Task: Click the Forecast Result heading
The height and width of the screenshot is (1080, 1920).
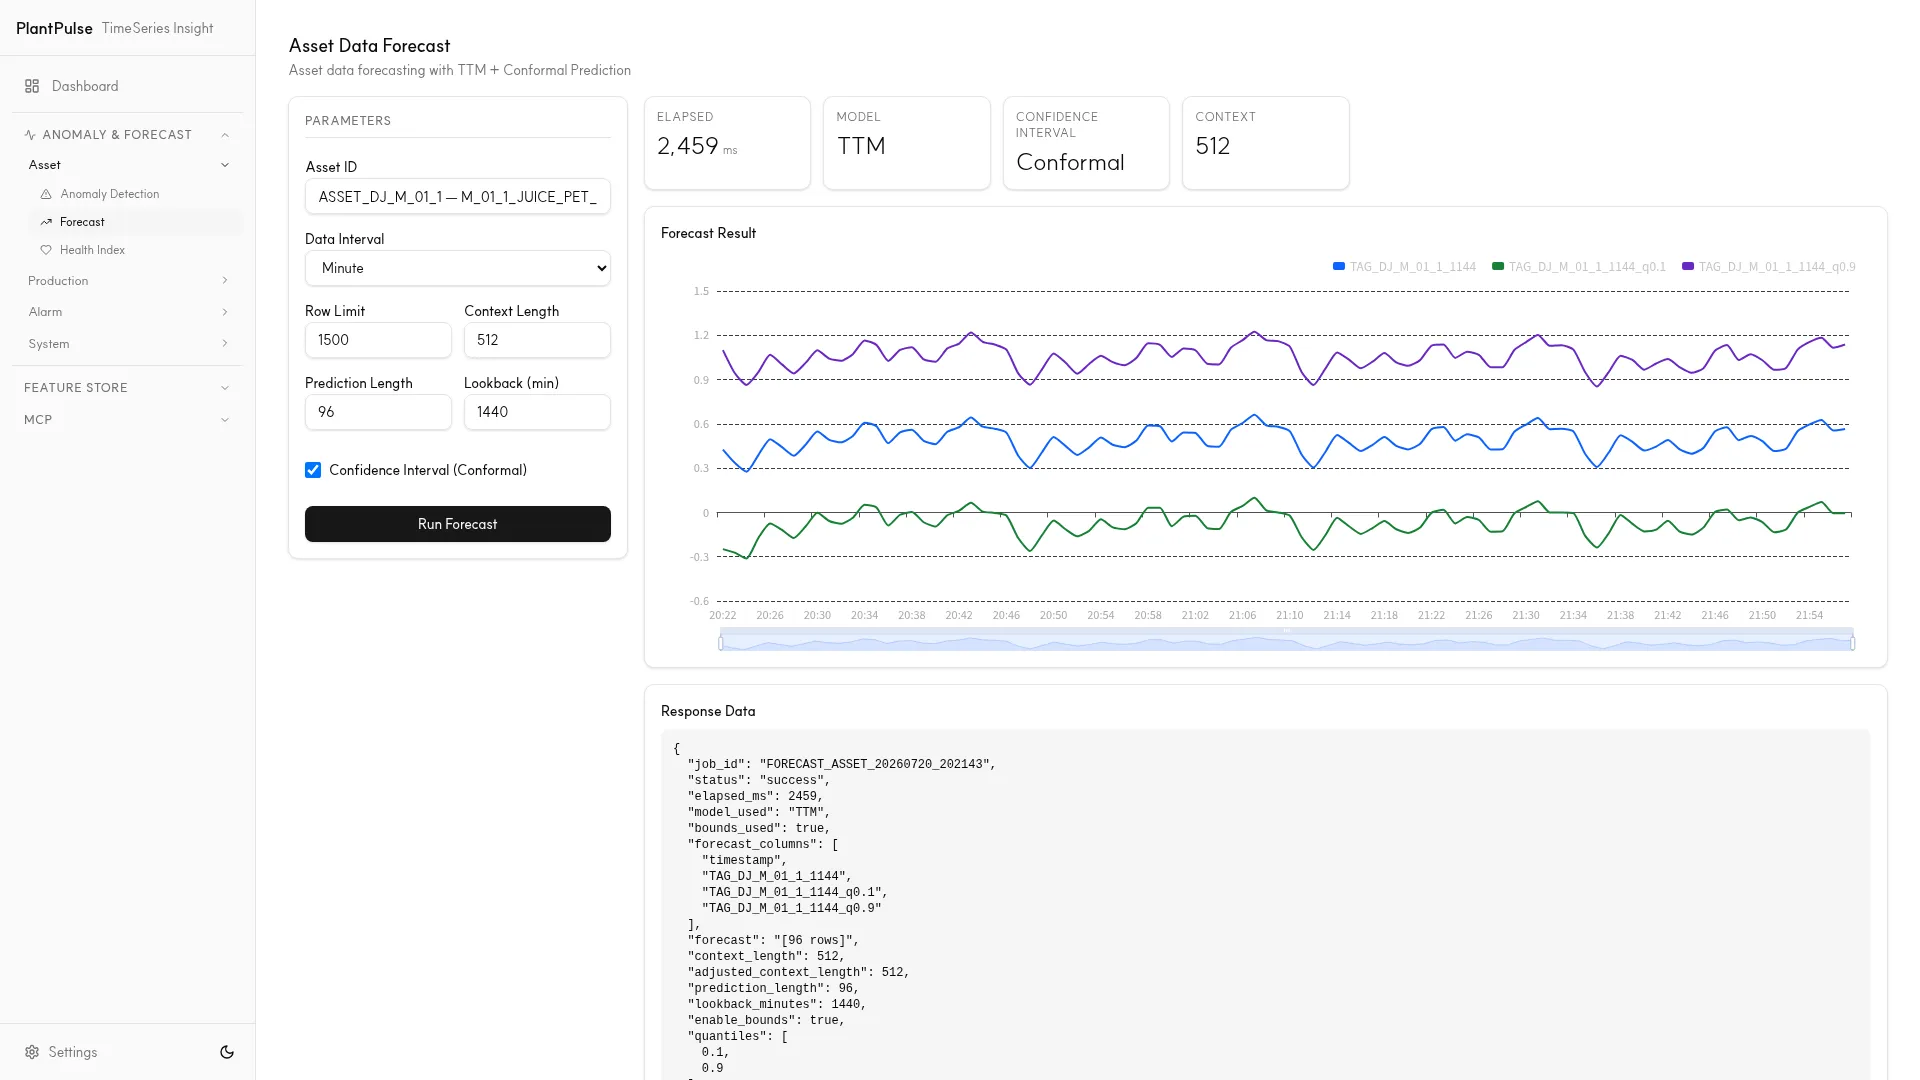Action: coord(708,233)
